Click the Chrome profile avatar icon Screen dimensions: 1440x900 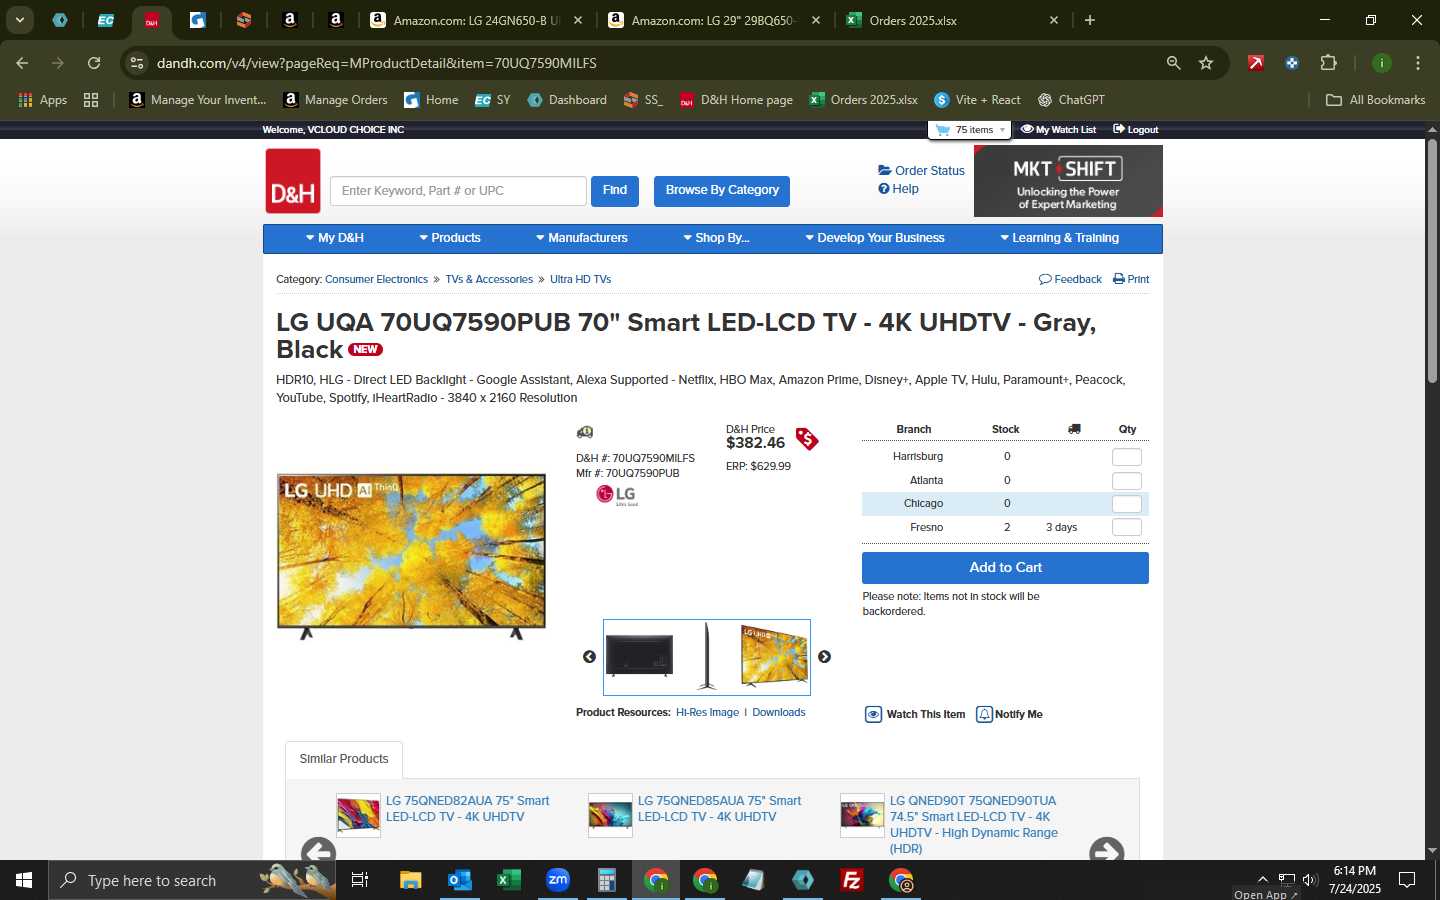tap(1381, 63)
